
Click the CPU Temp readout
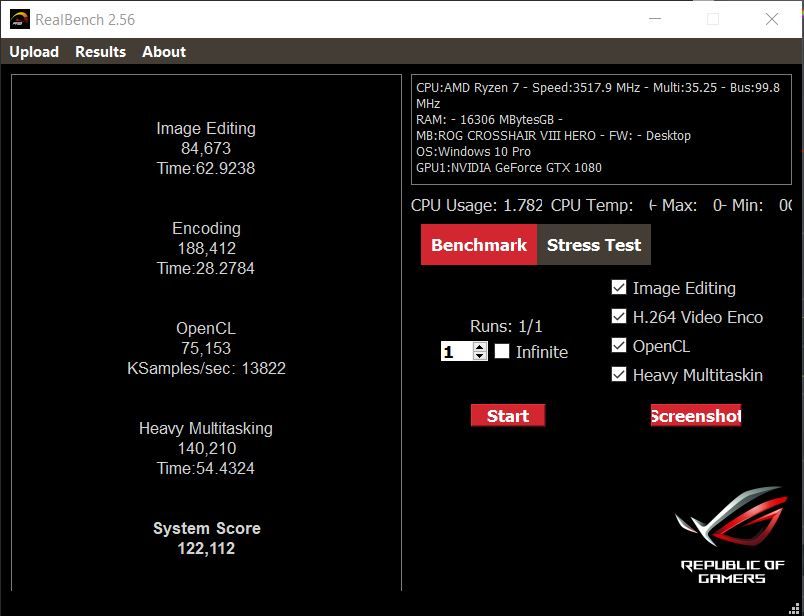(x=592, y=206)
